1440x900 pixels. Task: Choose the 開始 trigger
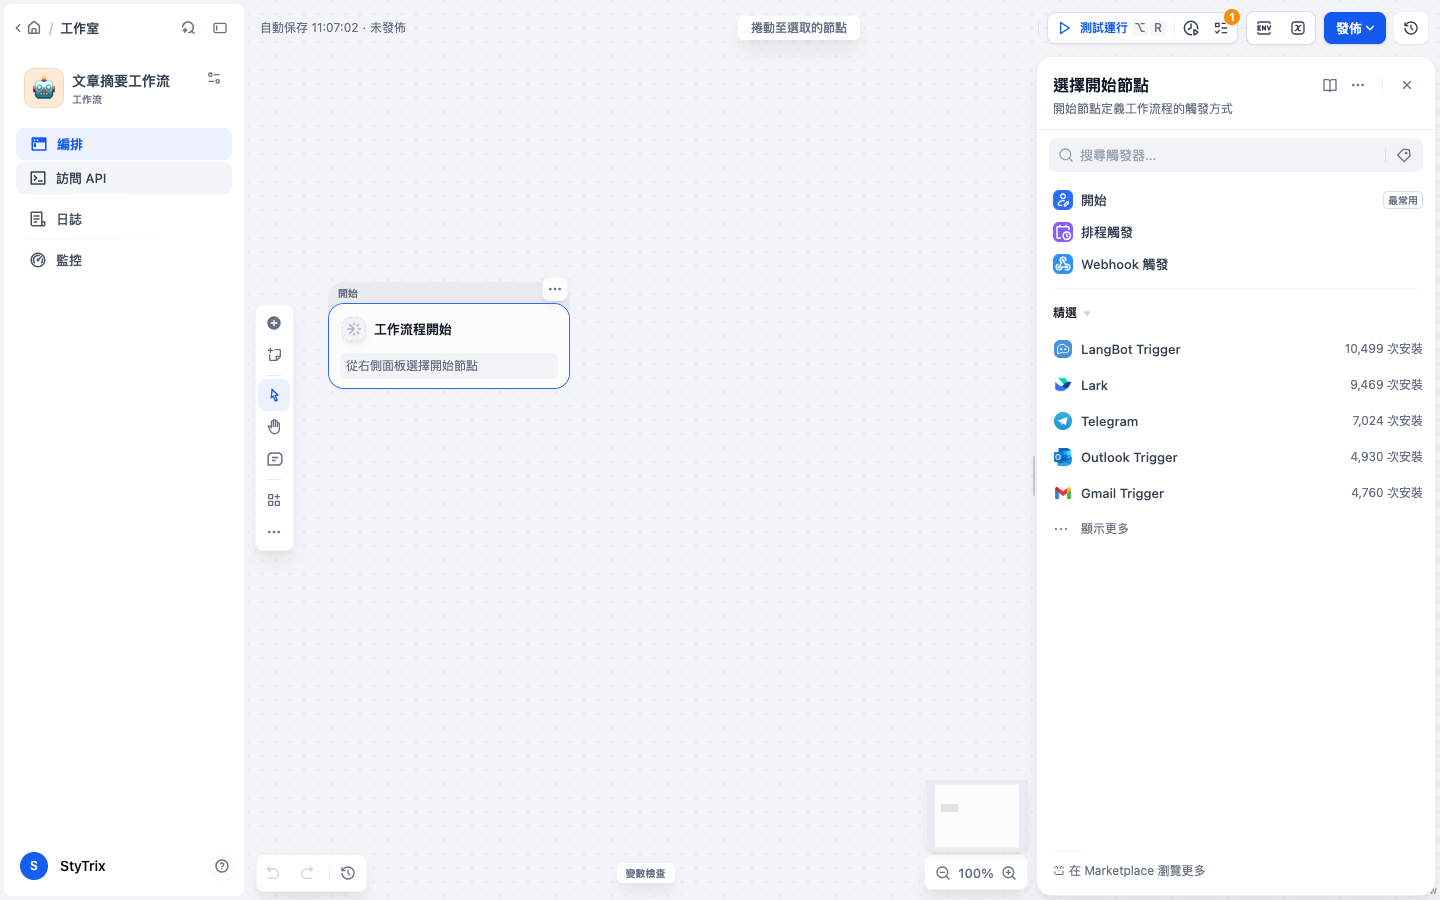[1237, 200]
